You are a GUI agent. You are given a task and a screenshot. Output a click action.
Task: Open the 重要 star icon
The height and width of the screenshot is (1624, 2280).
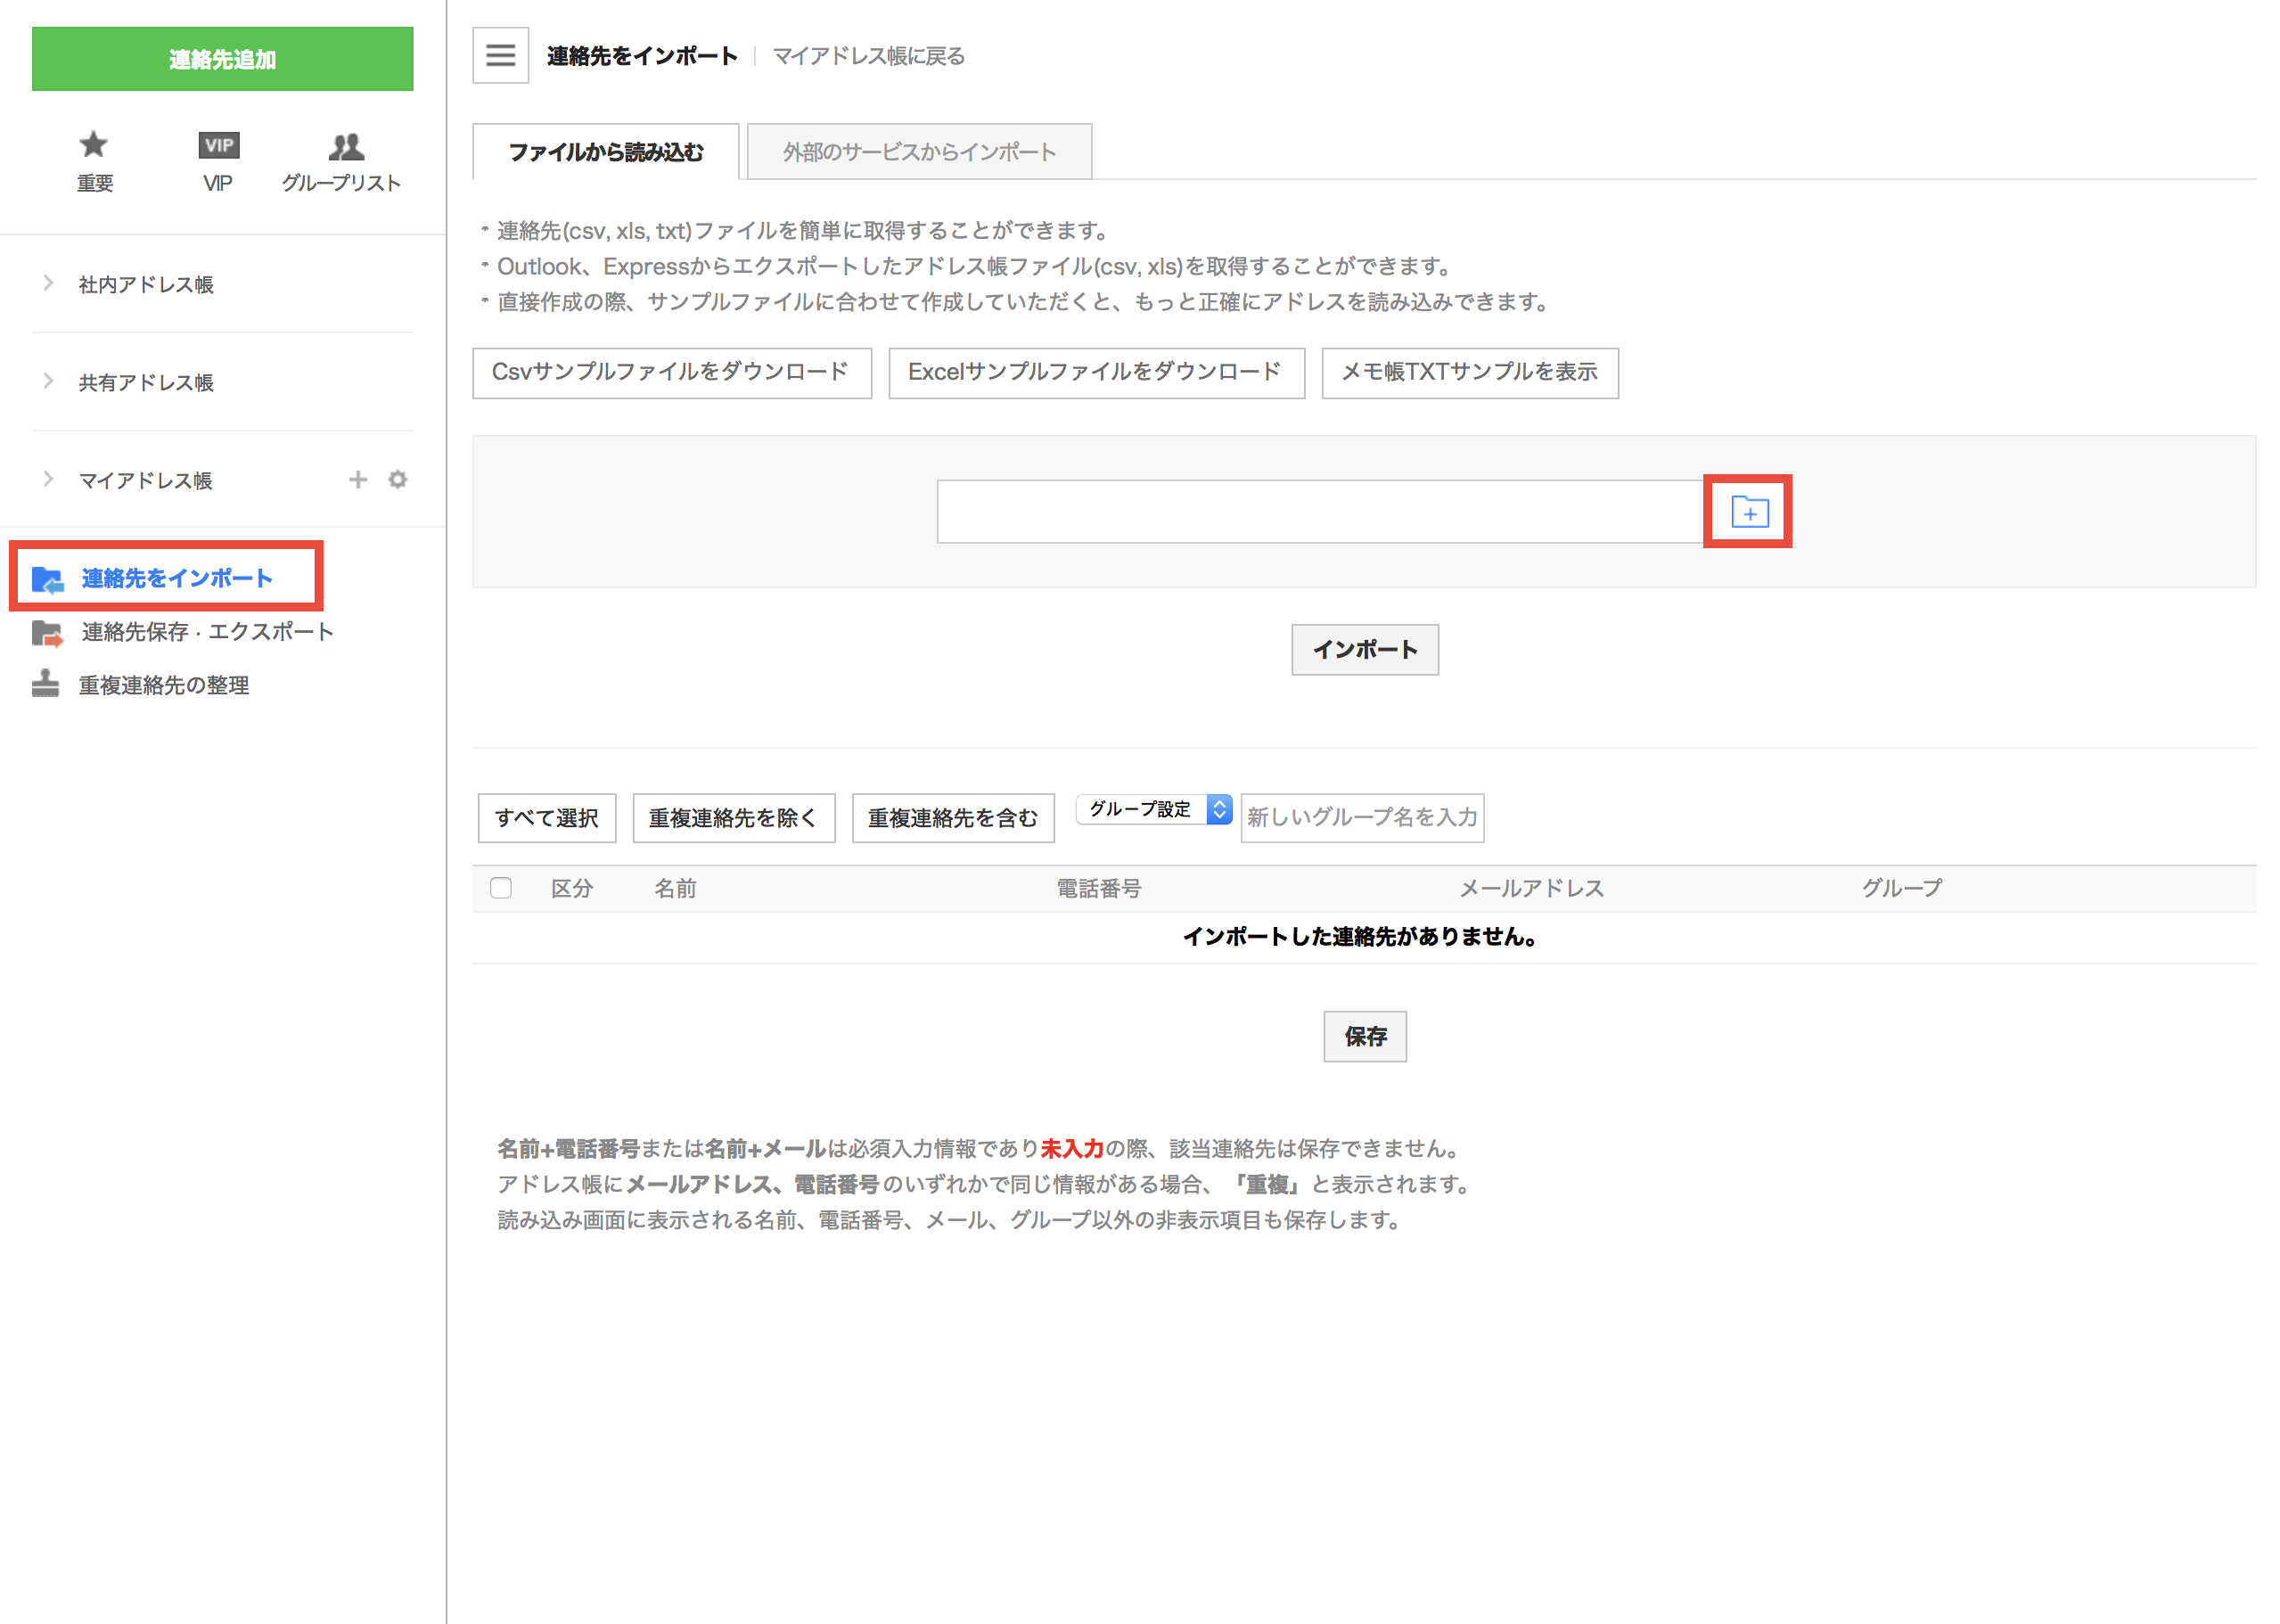click(x=94, y=145)
